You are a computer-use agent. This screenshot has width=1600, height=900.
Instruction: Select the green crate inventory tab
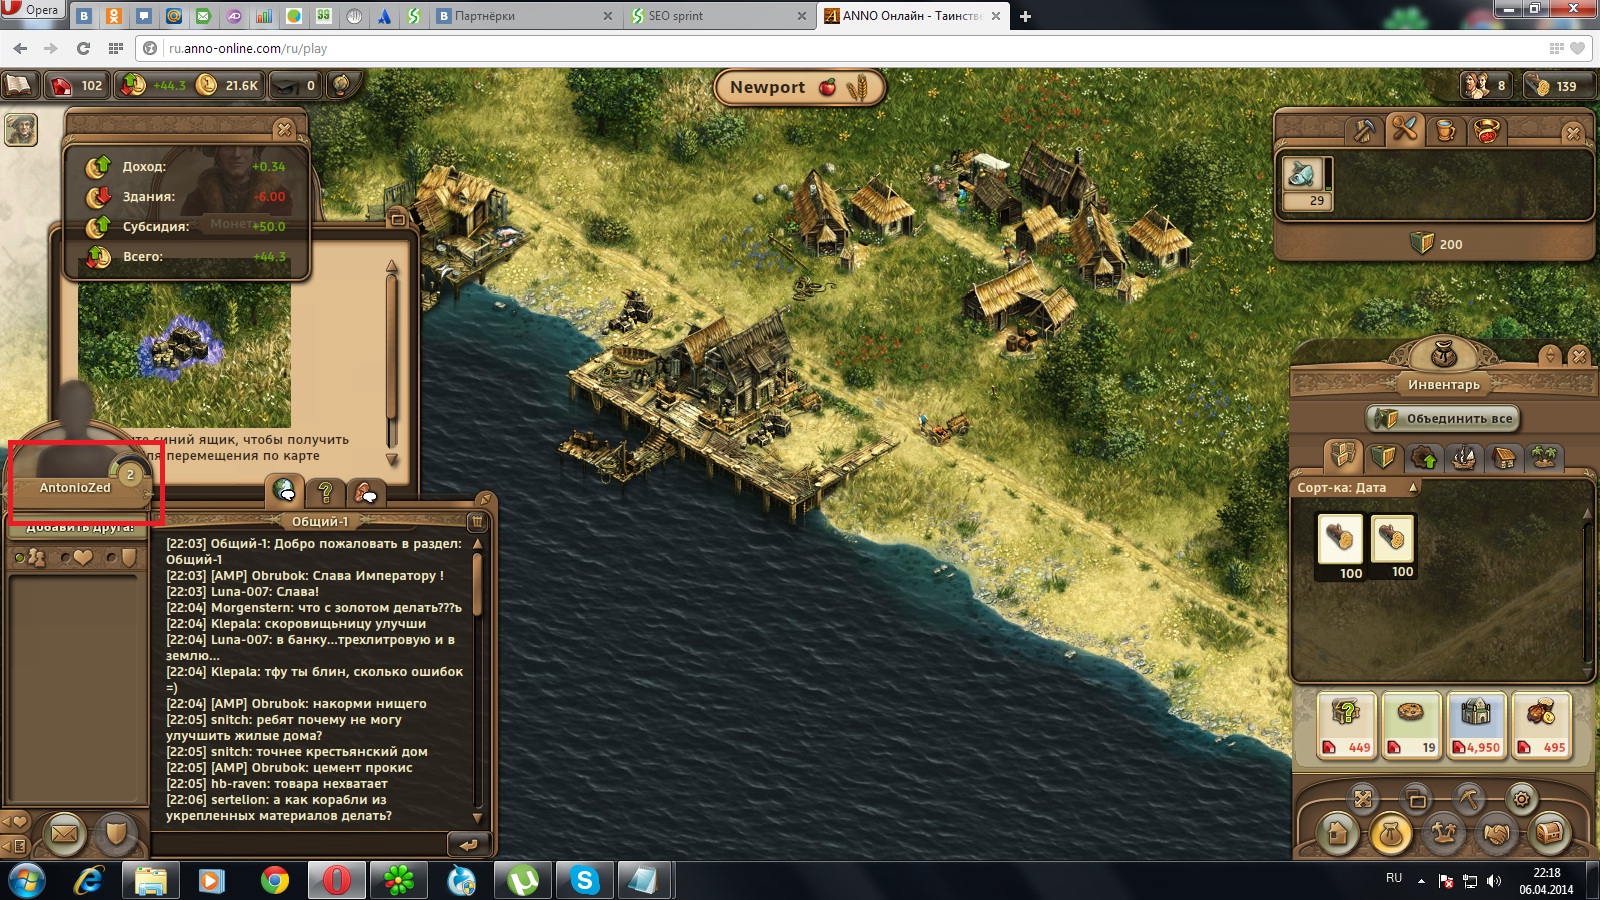(1384, 457)
